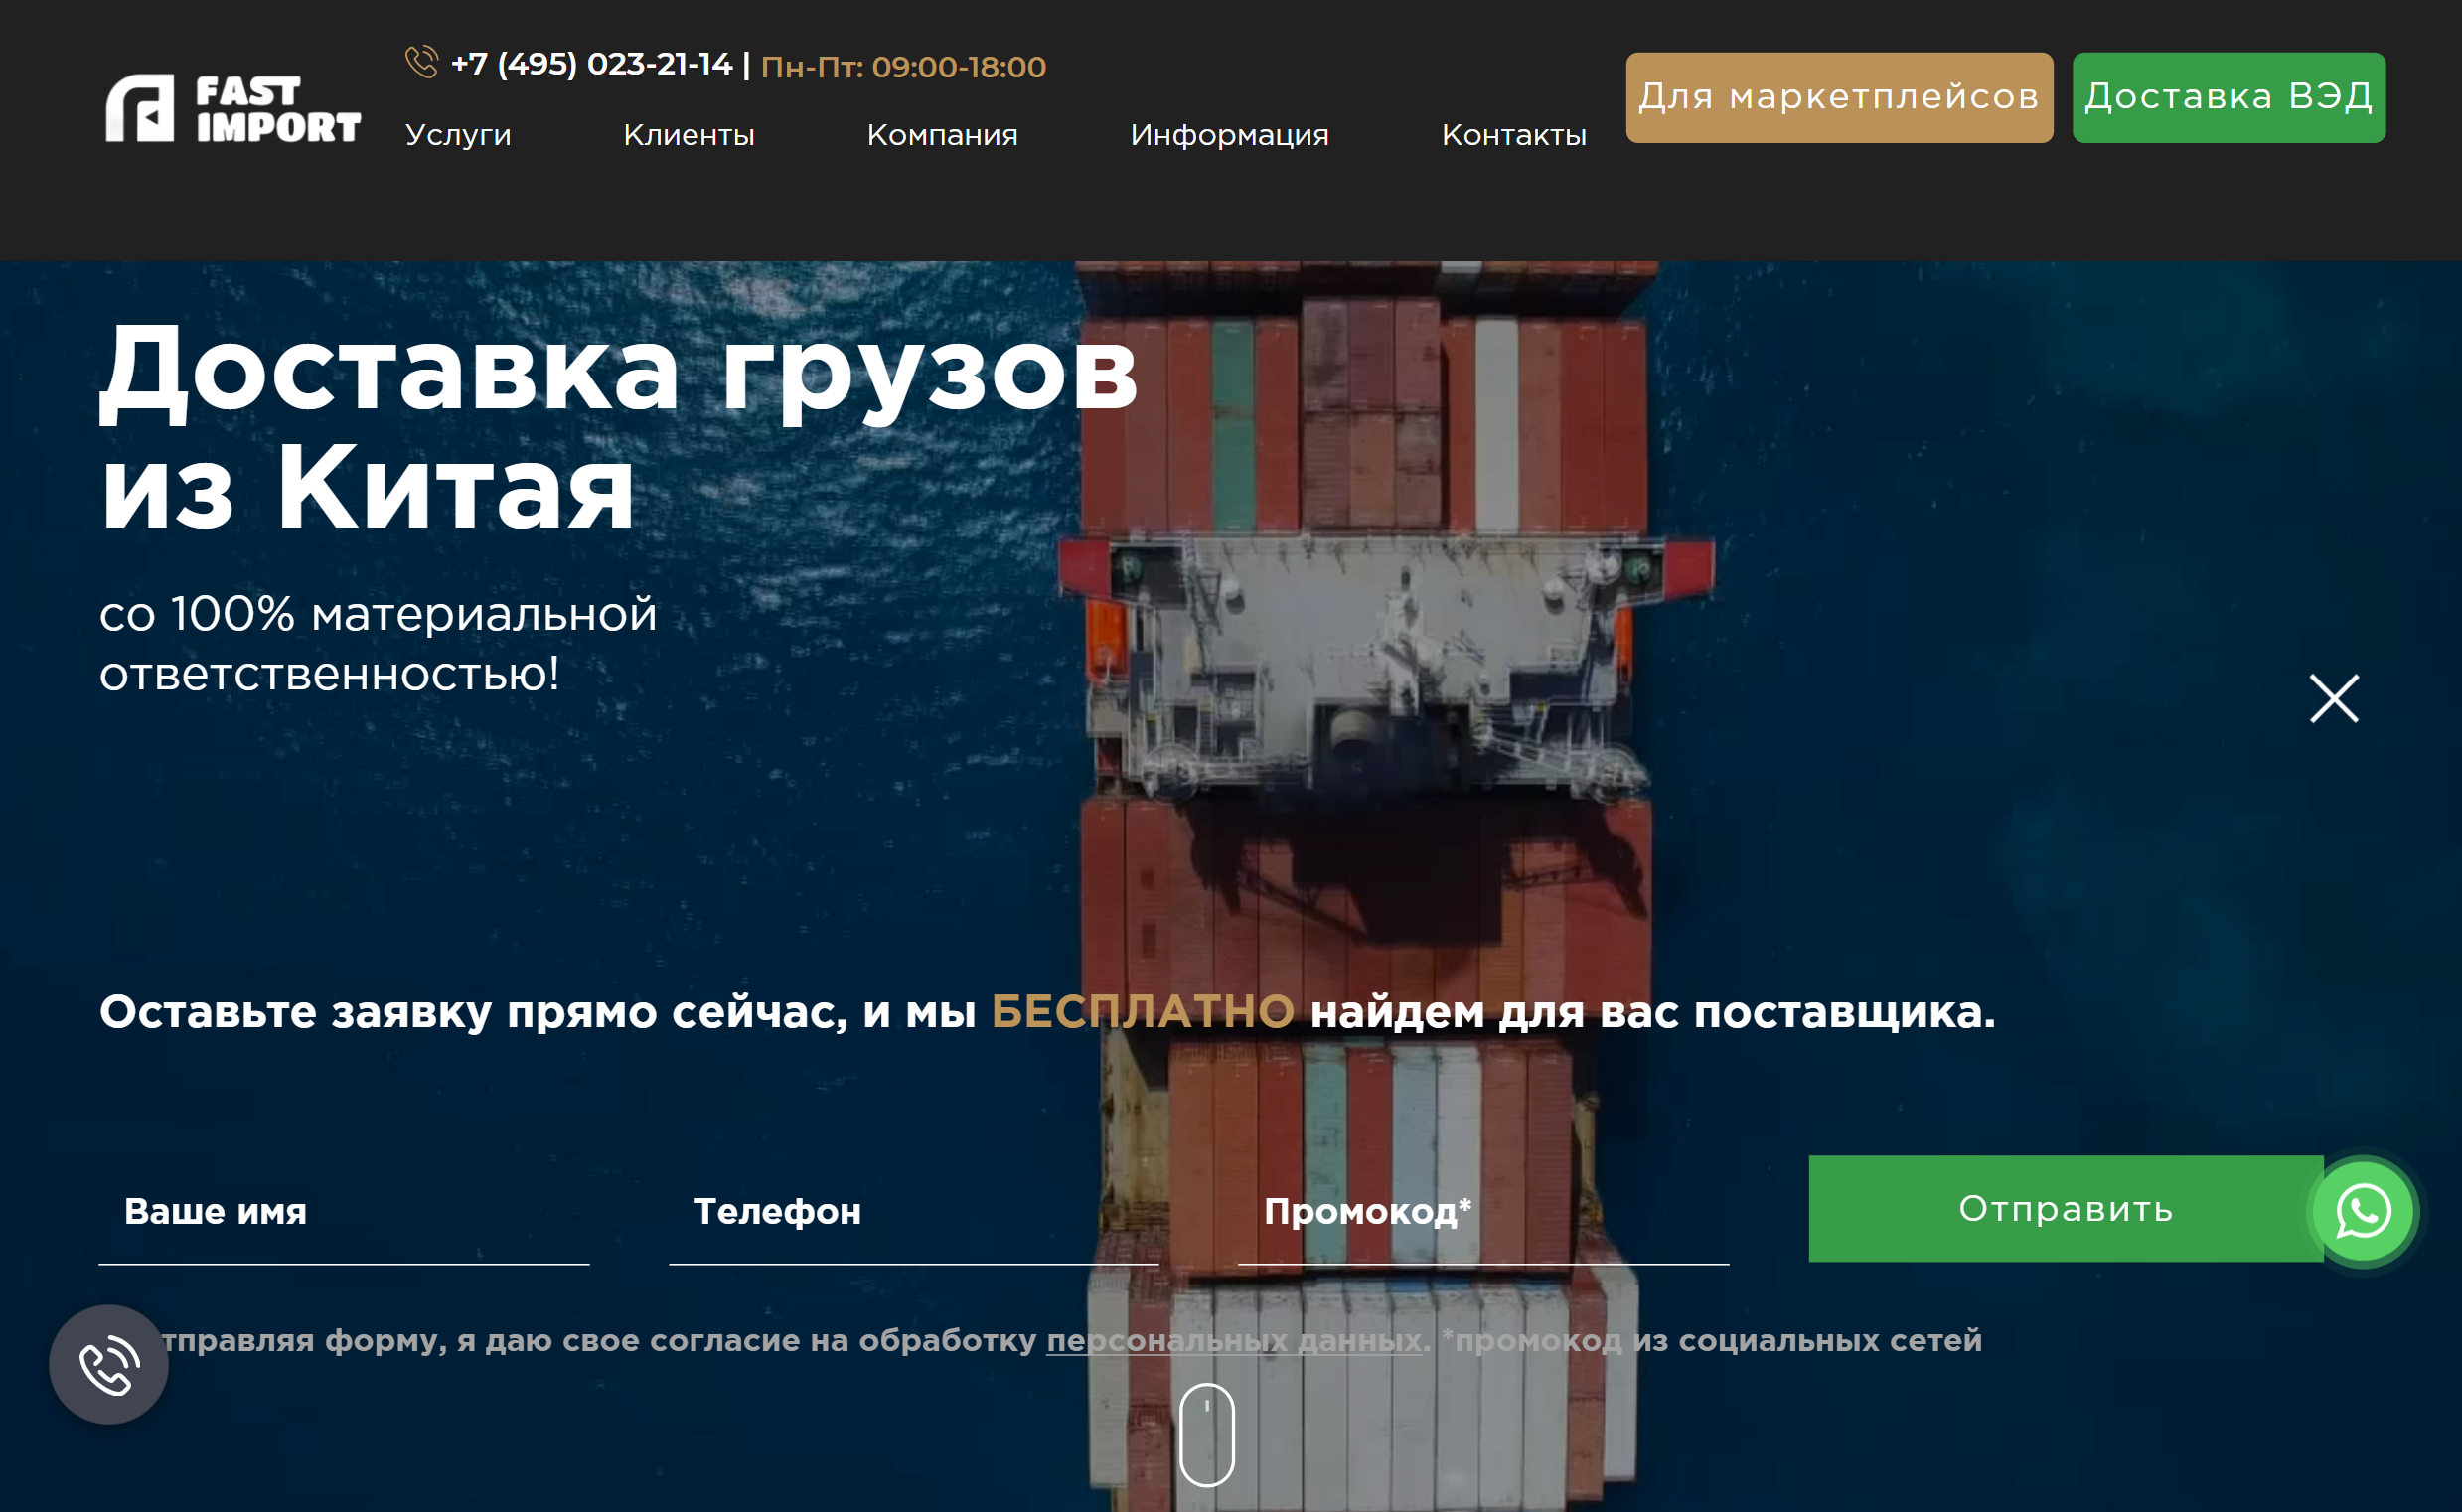The image size is (2462, 1512).
Task: Focus the Ваше имя input field
Action: point(344,1211)
